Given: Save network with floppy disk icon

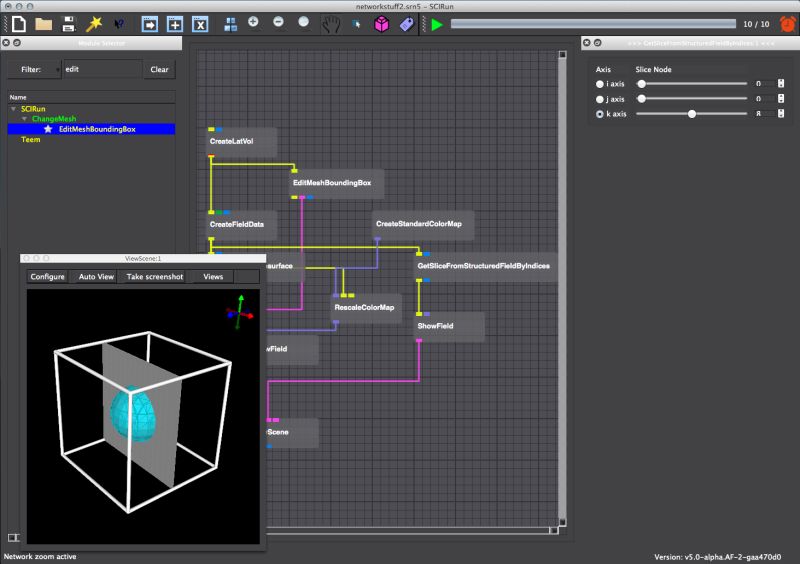Looking at the screenshot, I should (68, 24).
